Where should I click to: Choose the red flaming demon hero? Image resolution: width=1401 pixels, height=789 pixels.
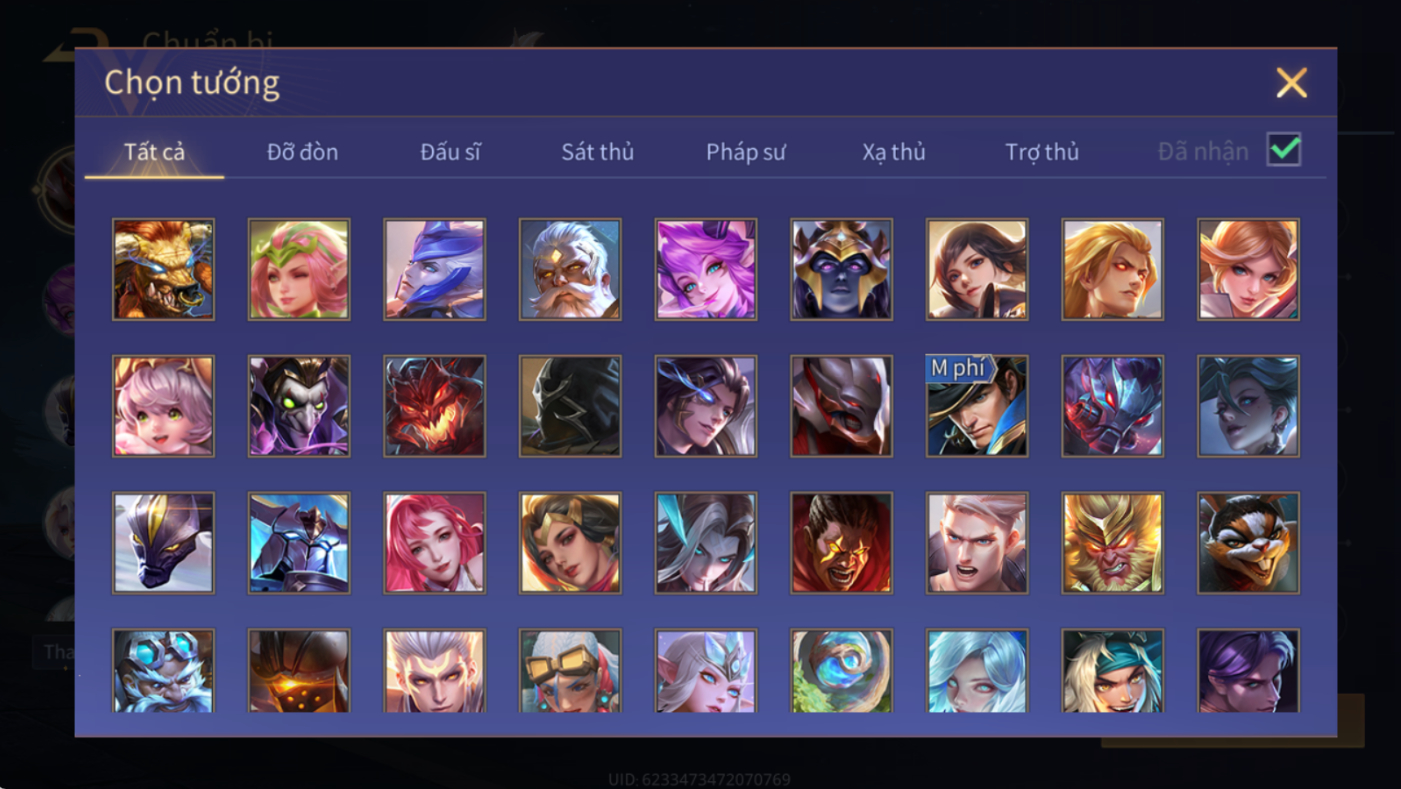(x=434, y=406)
